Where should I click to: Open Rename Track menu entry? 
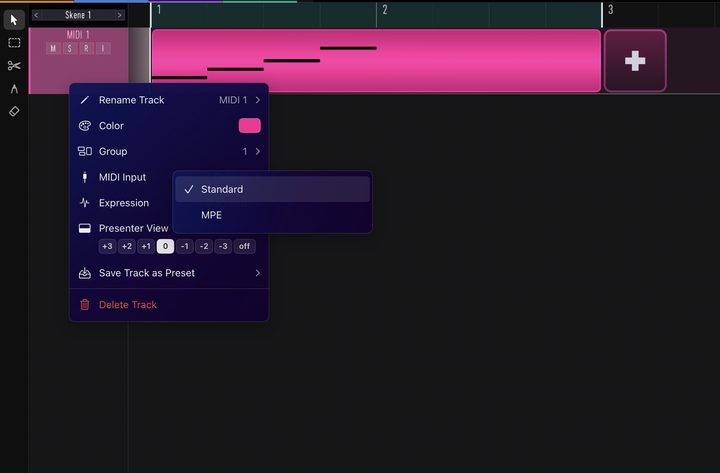click(x=169, y=100)
